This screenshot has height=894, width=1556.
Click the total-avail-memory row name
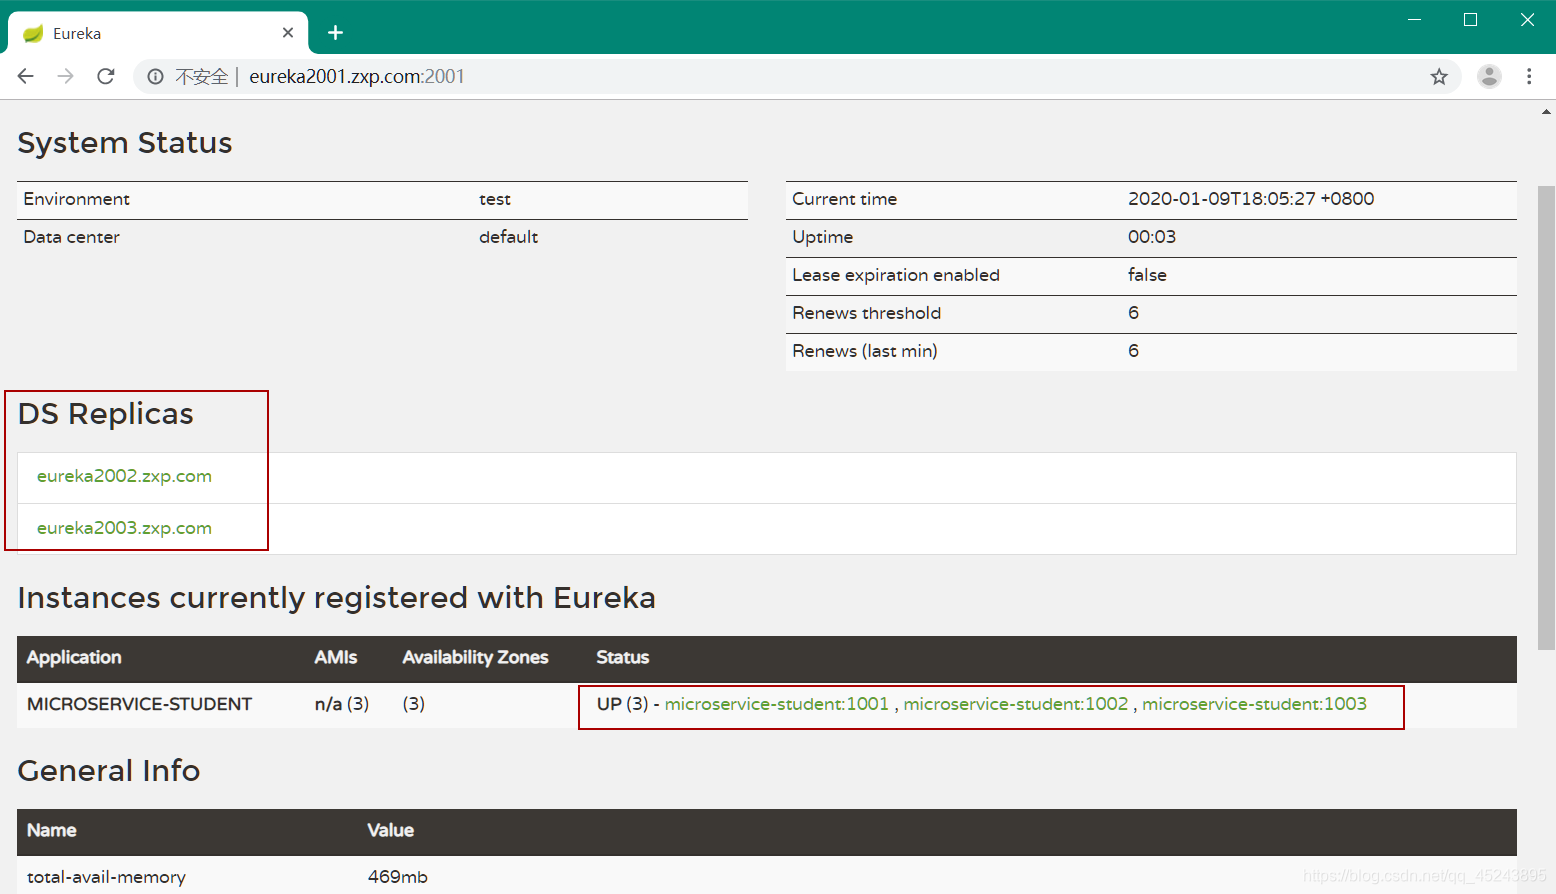pyautogui.click(x=106, y=877)
